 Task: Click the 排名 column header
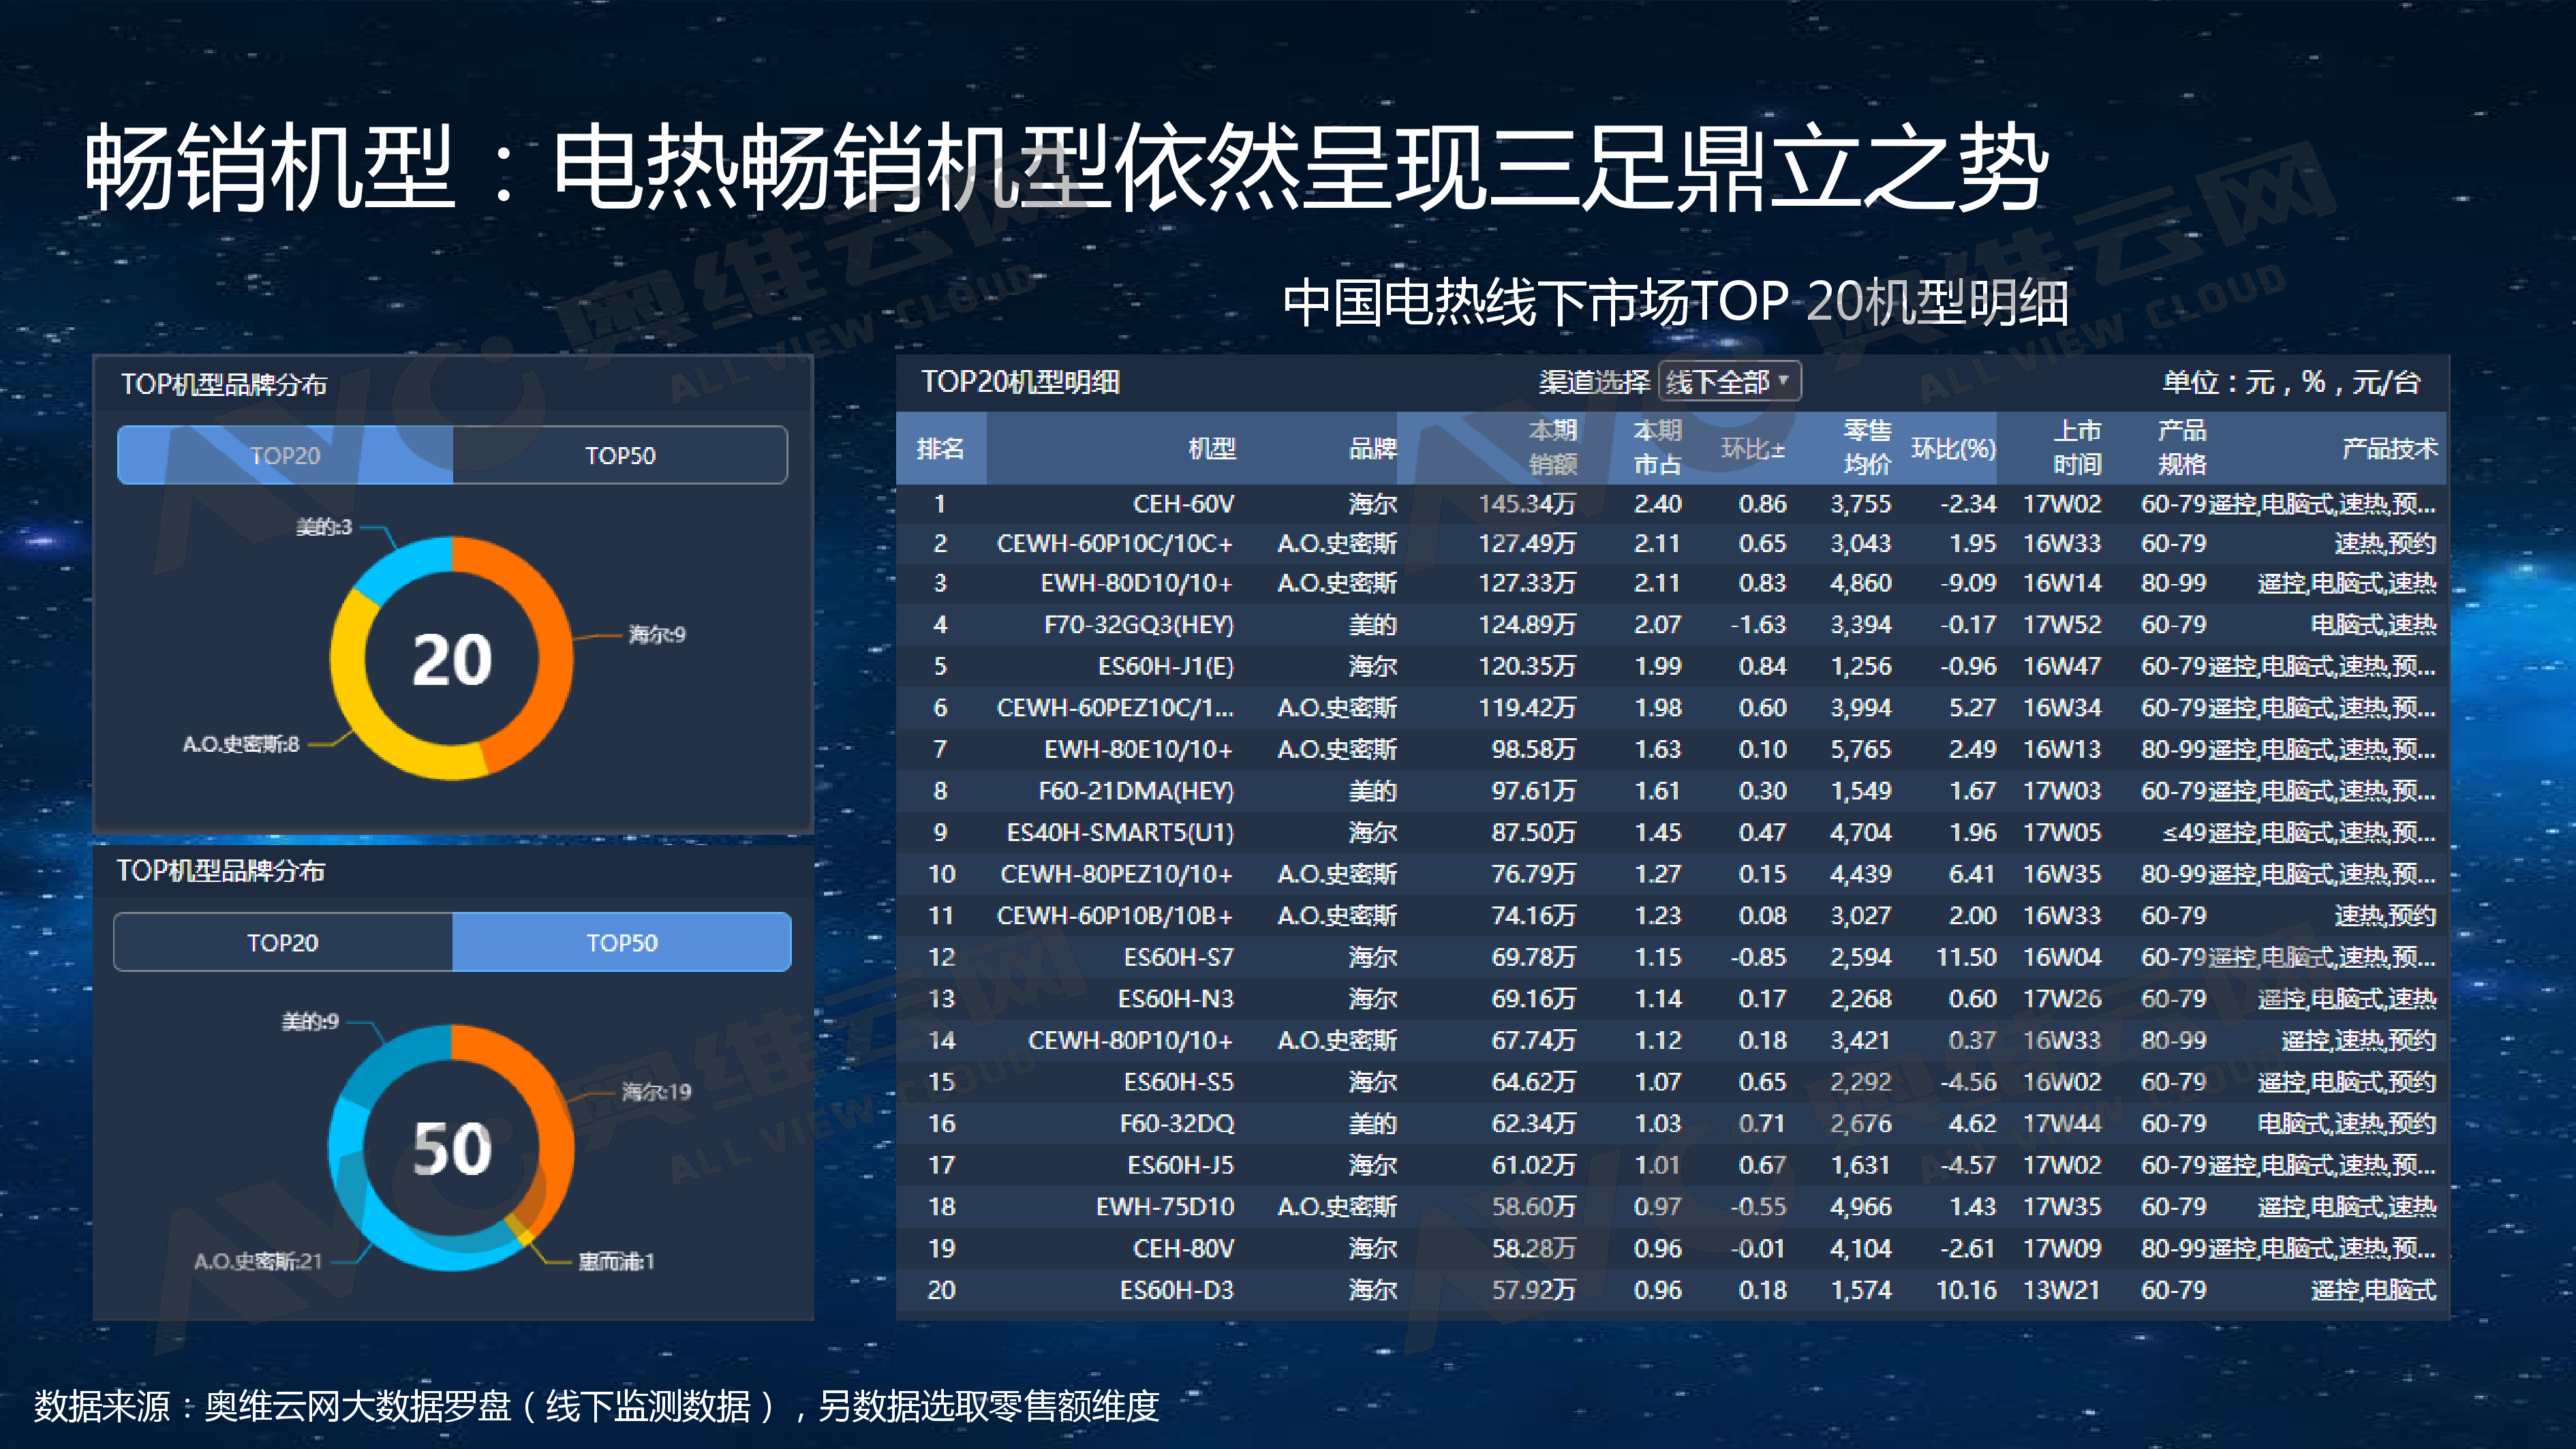[x=940, y=448]
